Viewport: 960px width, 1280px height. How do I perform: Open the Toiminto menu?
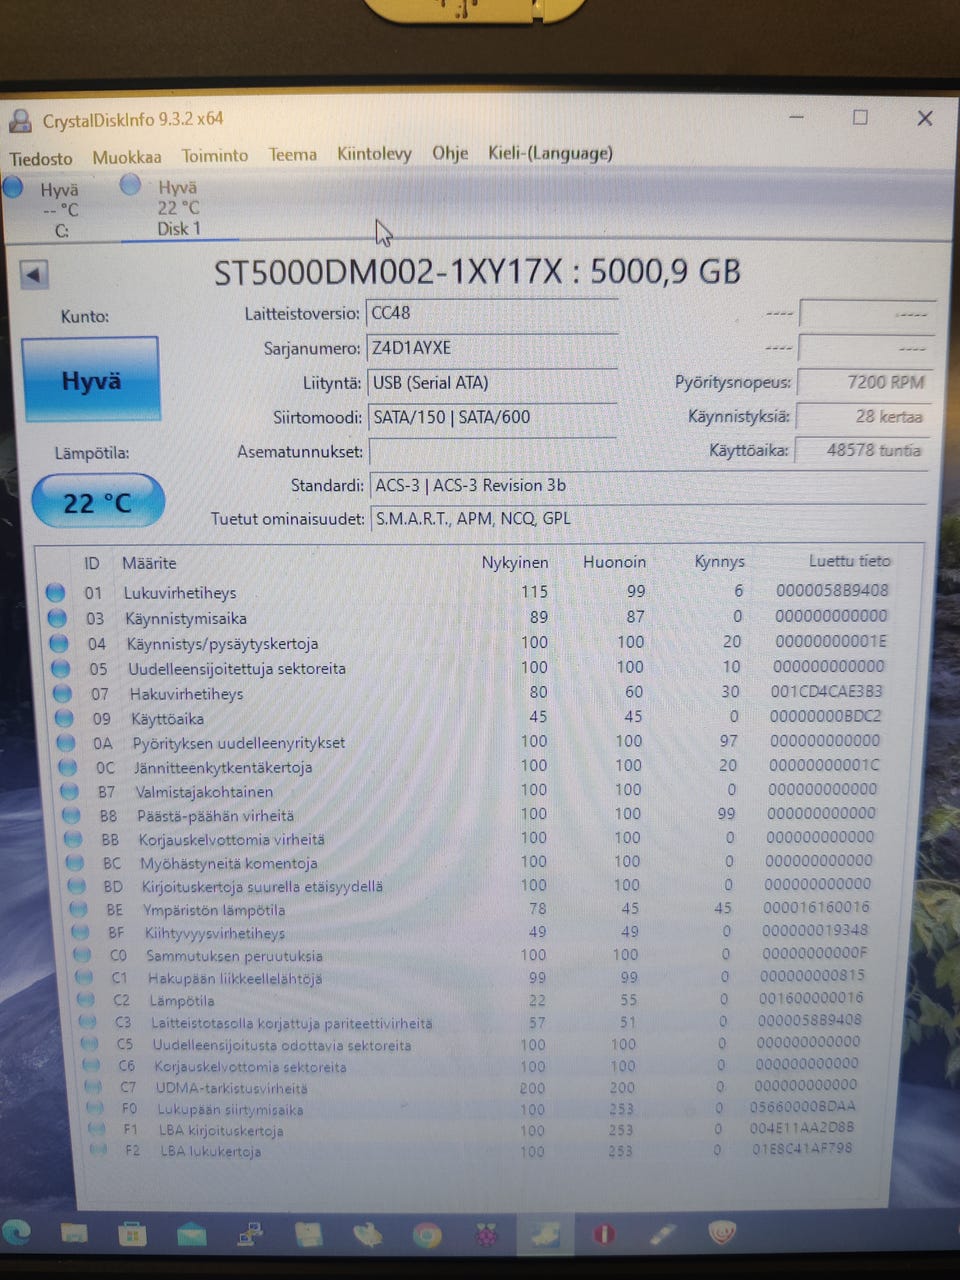pyautogui.click(x=215, y=155)
